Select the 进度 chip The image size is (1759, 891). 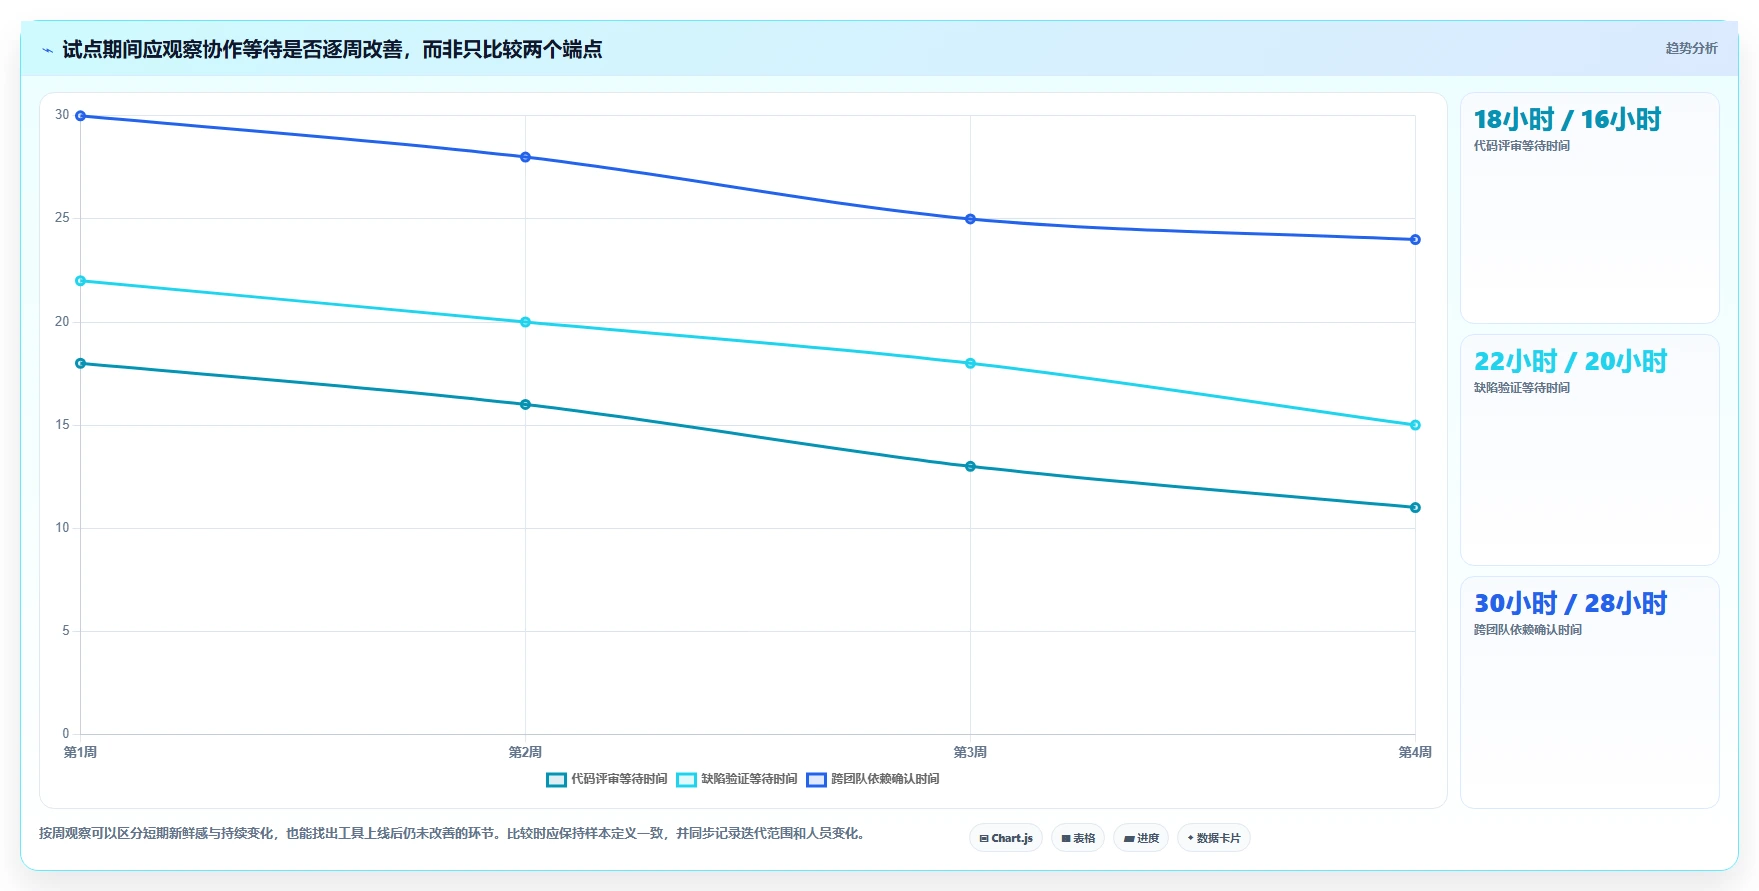pos(1141,838)
